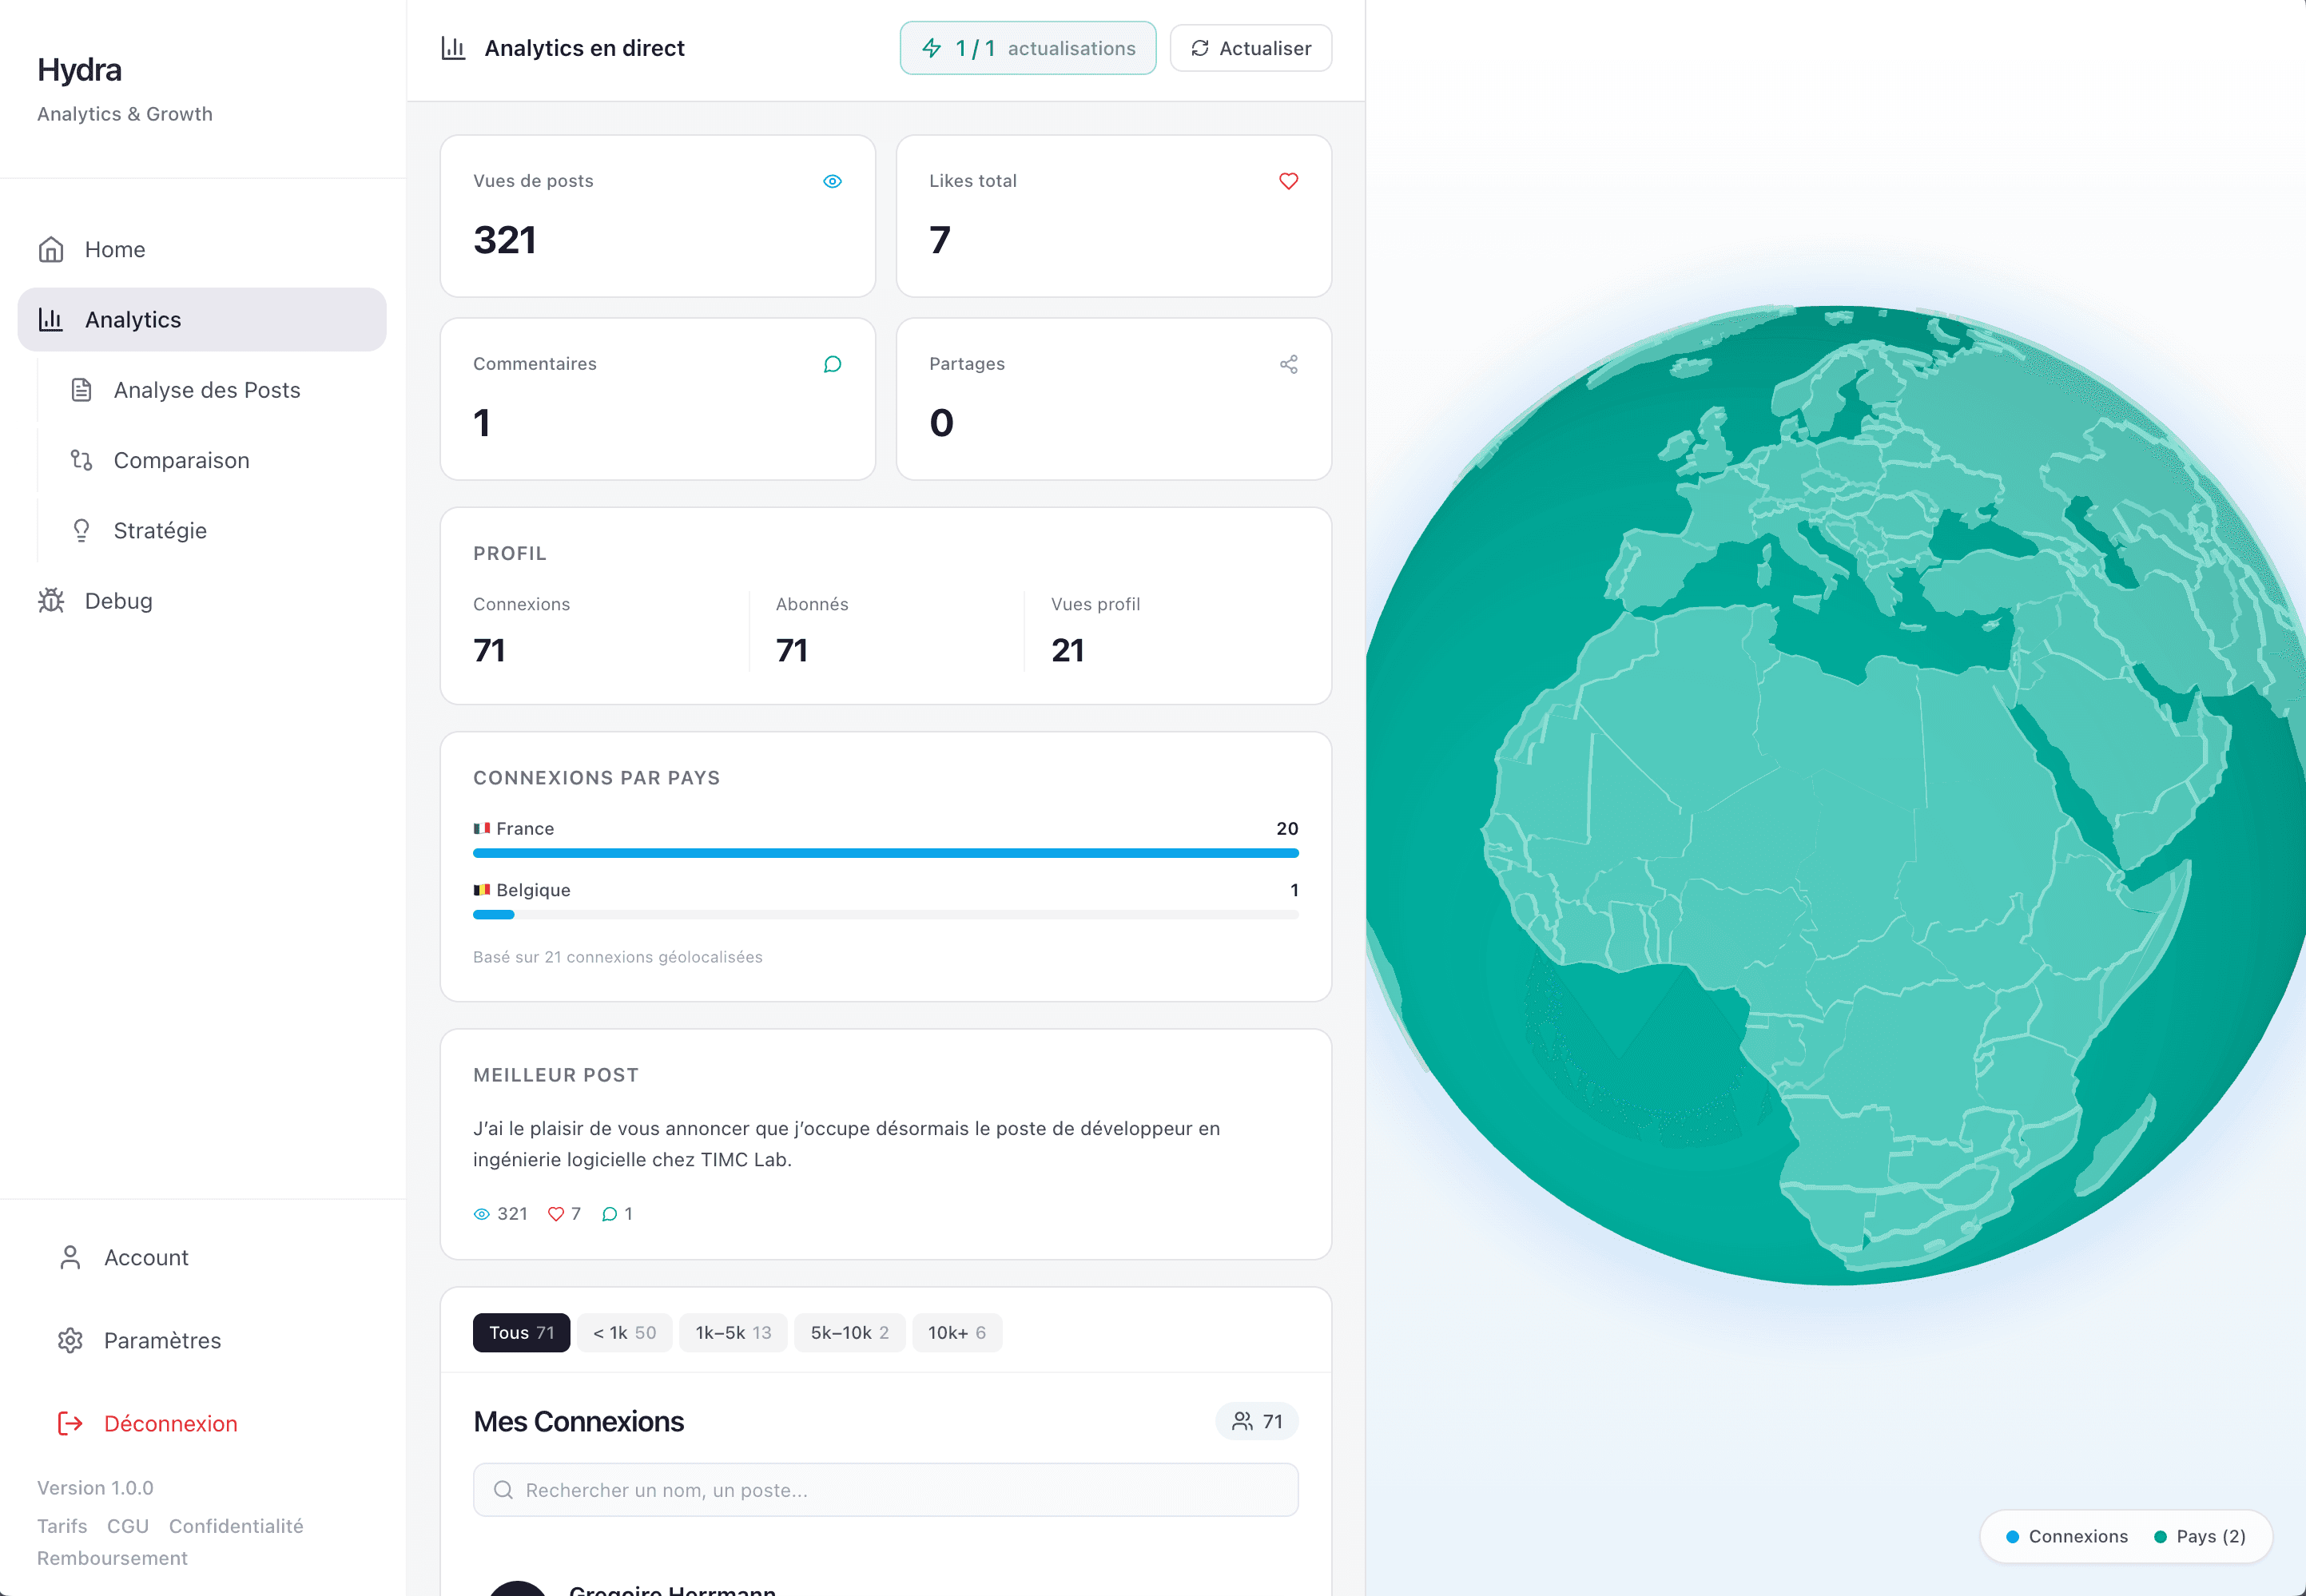Open the Home page
The width and height of the screenshot is (2306, 1596).
pos(202,249)
